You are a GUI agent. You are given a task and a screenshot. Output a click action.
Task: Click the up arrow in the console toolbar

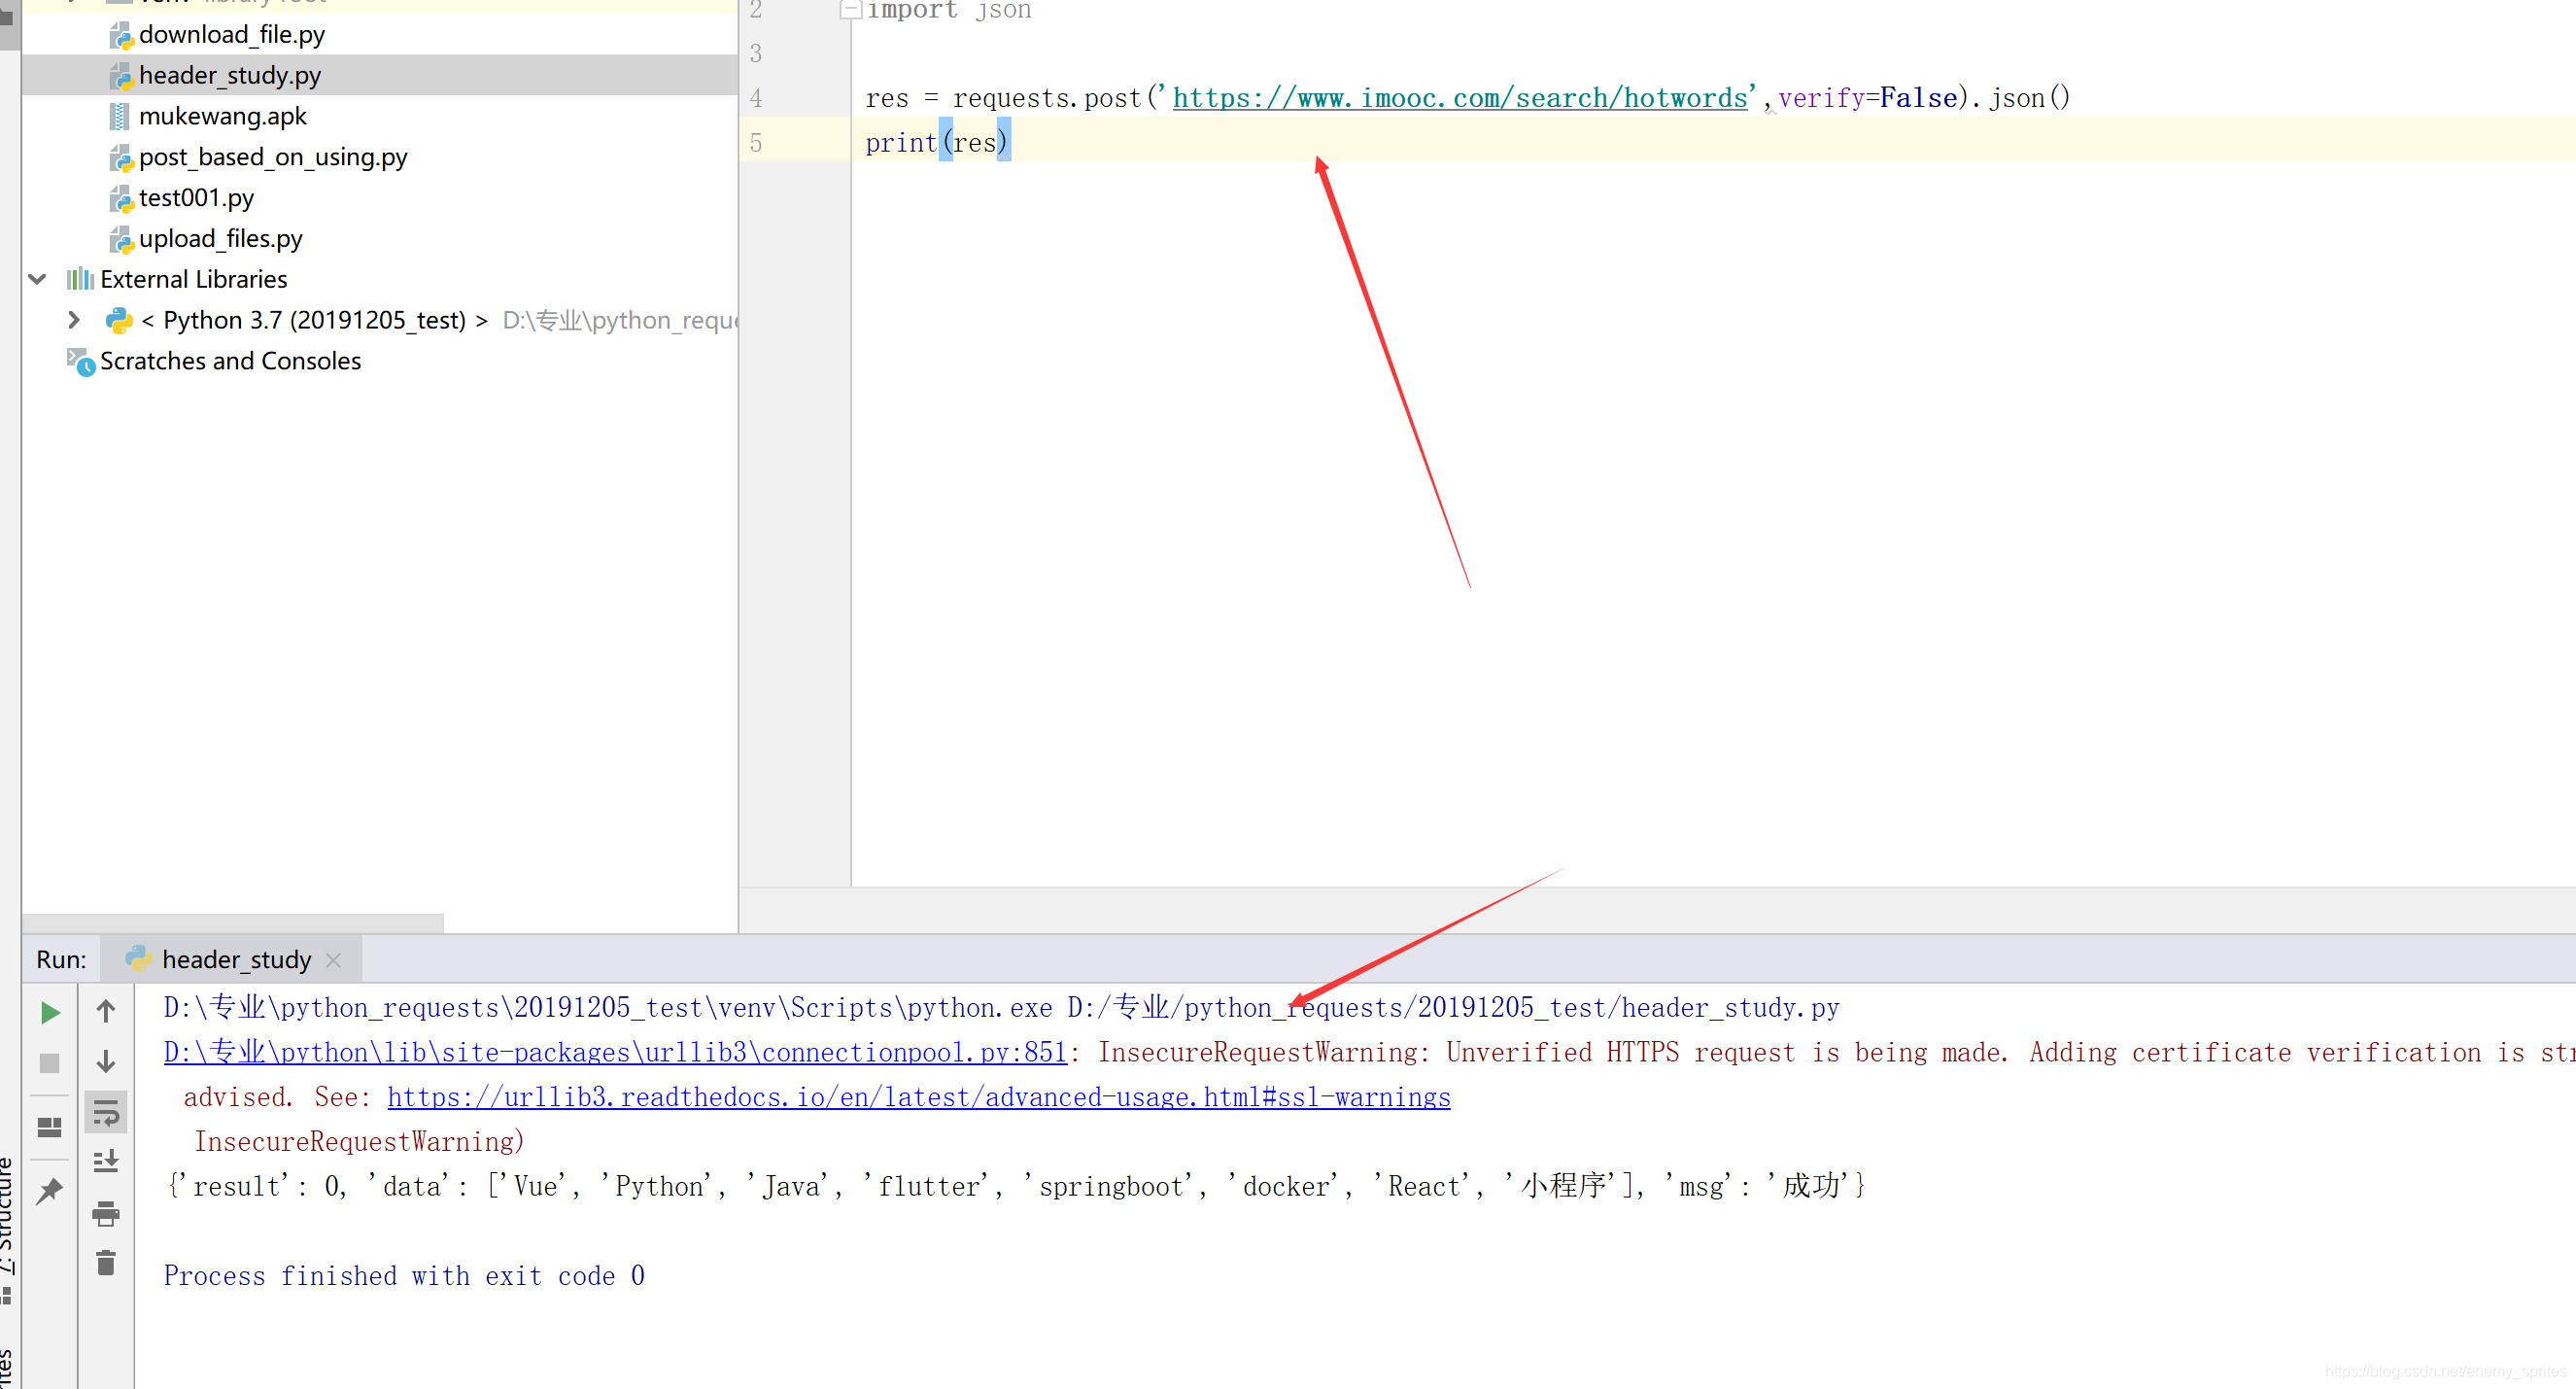click(106, 1011)
